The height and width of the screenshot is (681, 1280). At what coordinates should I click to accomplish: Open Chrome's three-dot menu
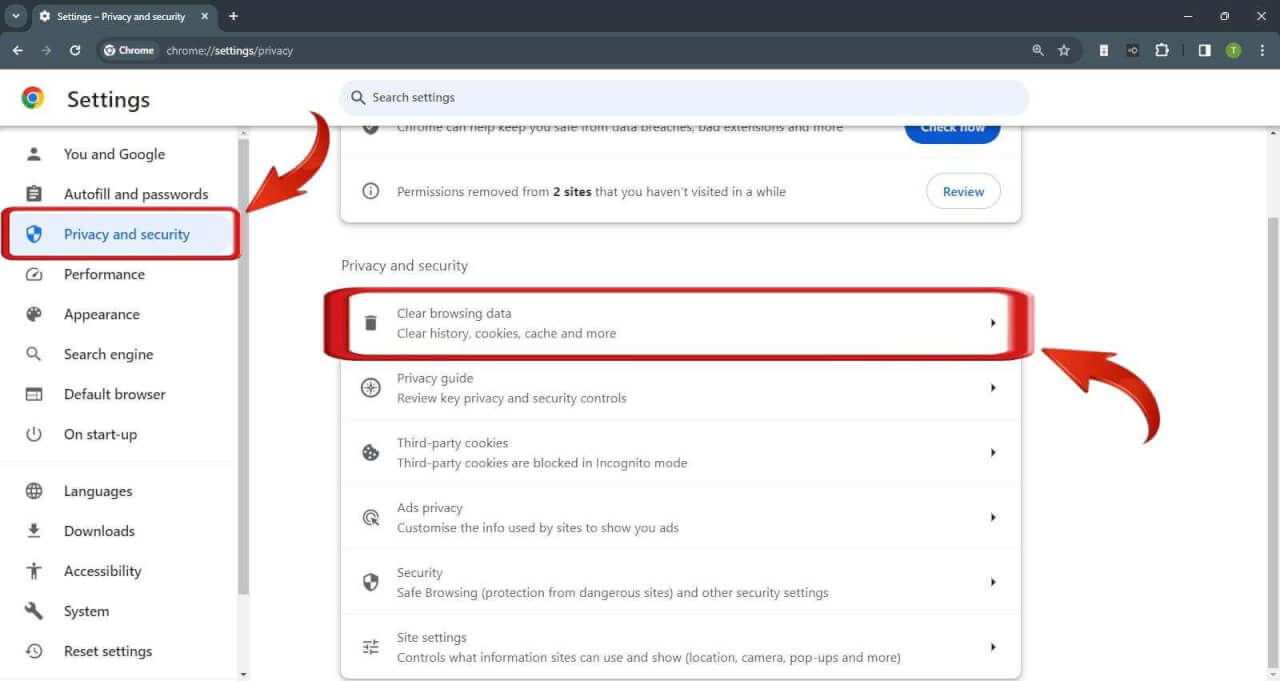(x=1262, y=50)
